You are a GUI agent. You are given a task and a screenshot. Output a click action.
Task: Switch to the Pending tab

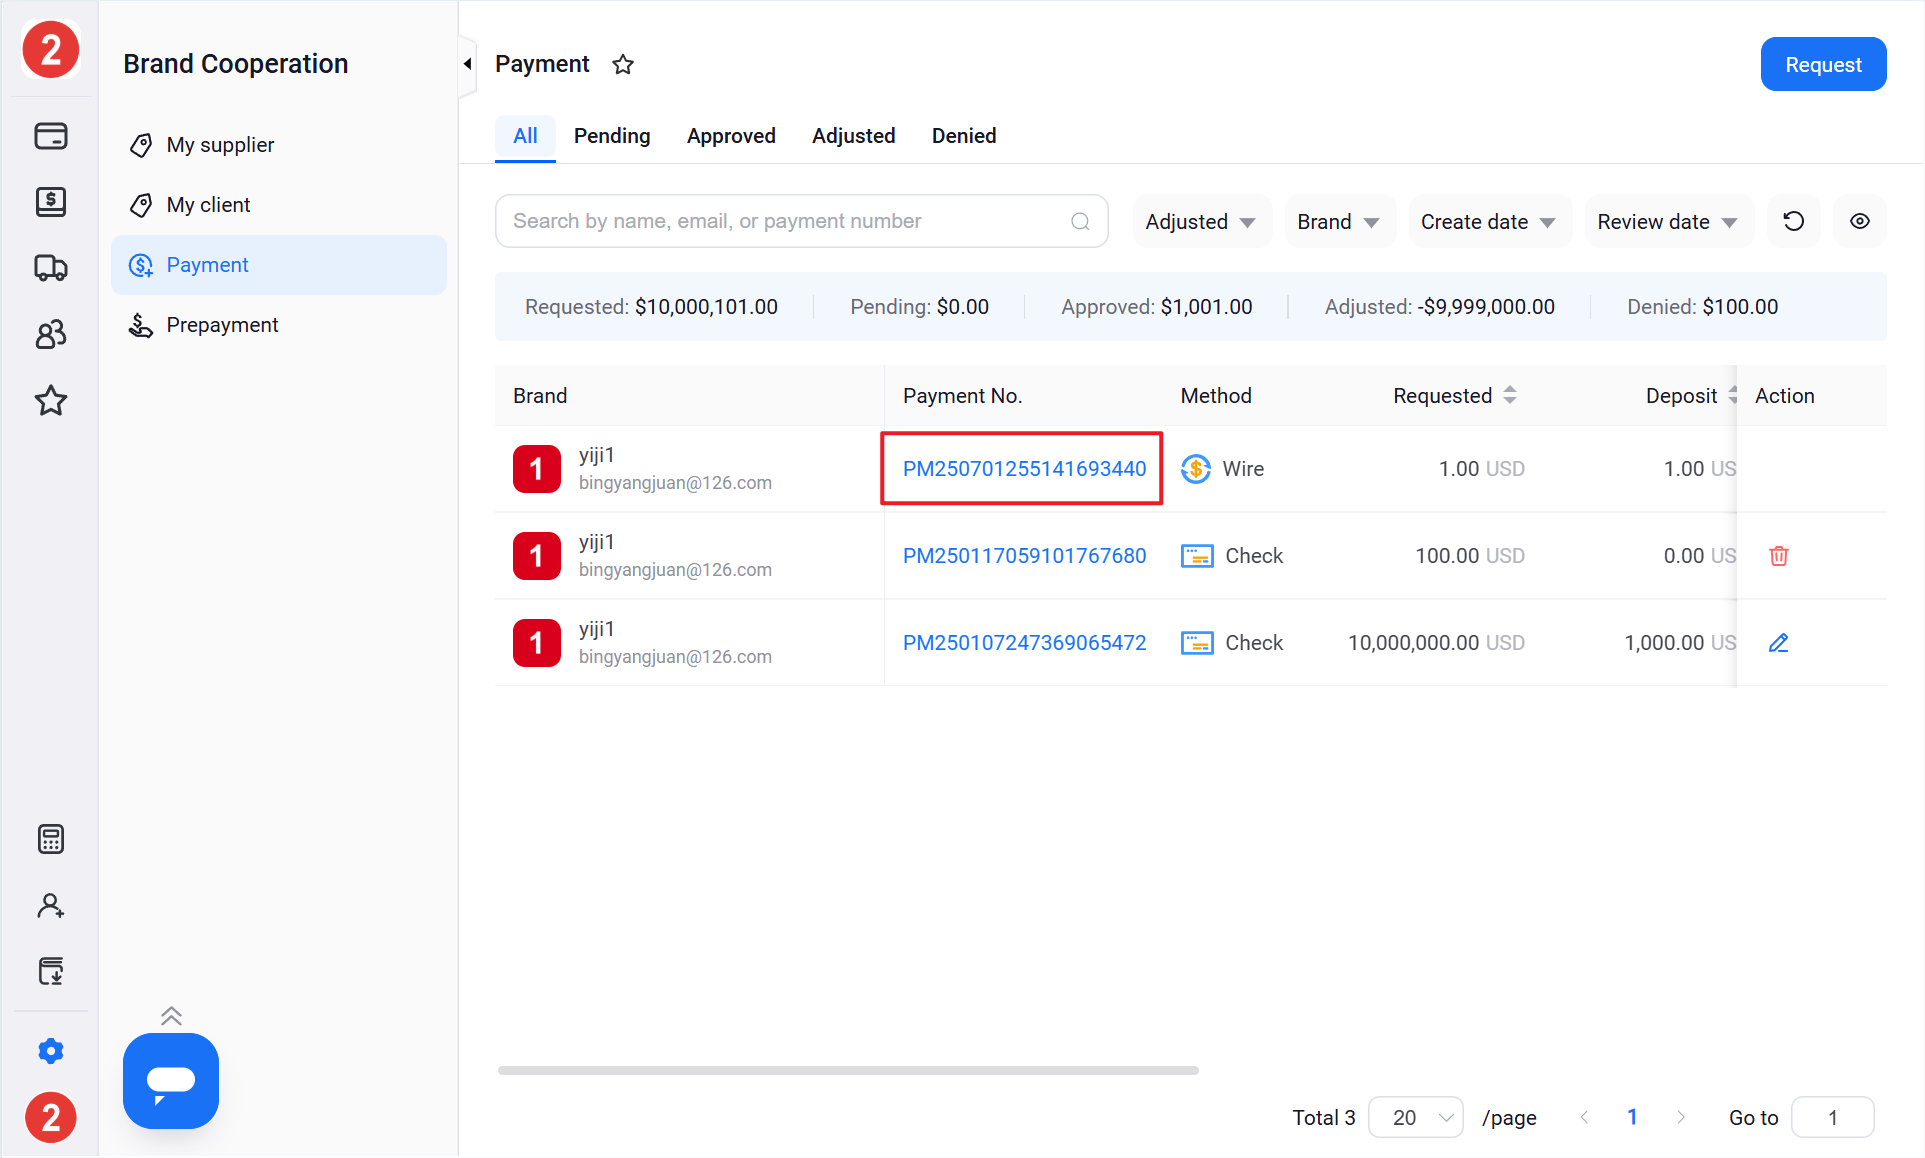[612, 136]
